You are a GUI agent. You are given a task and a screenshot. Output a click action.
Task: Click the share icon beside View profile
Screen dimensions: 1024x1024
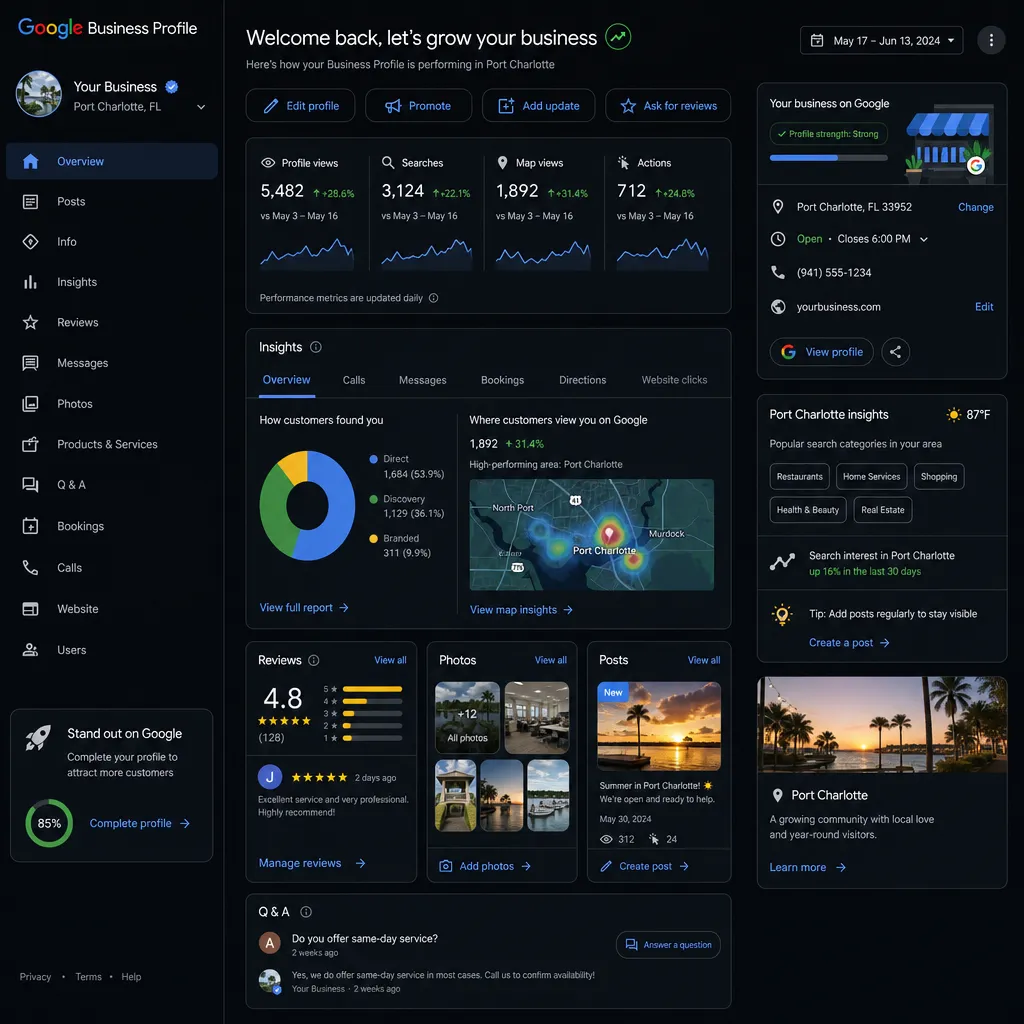pyautogui.click(x=895, y=352)
